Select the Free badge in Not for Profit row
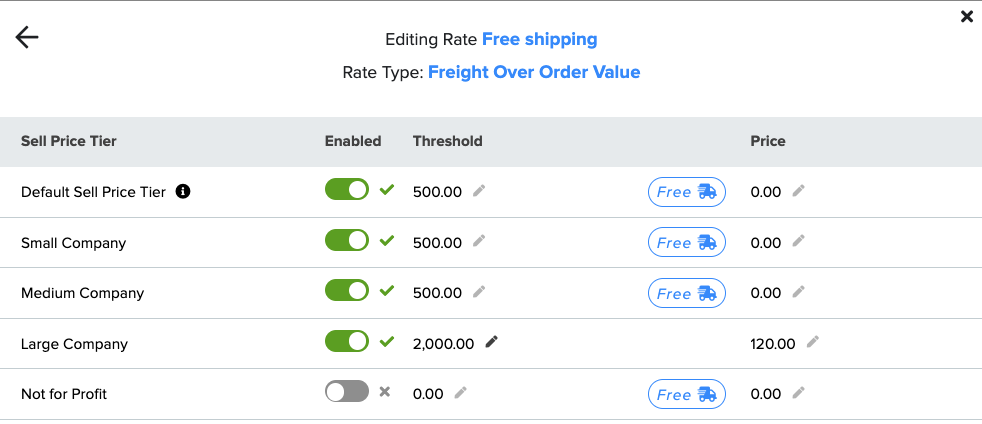 (x=686, y=394)
